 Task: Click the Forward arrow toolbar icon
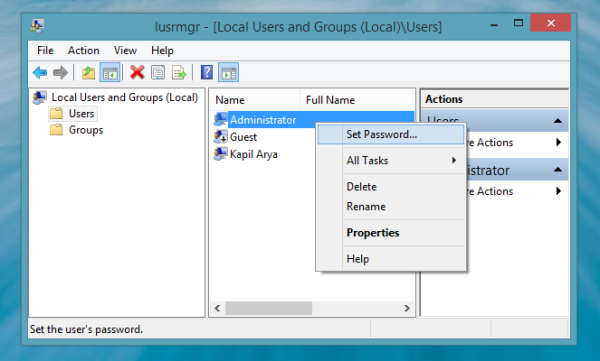pyautogui.click(x=60, y=72)
